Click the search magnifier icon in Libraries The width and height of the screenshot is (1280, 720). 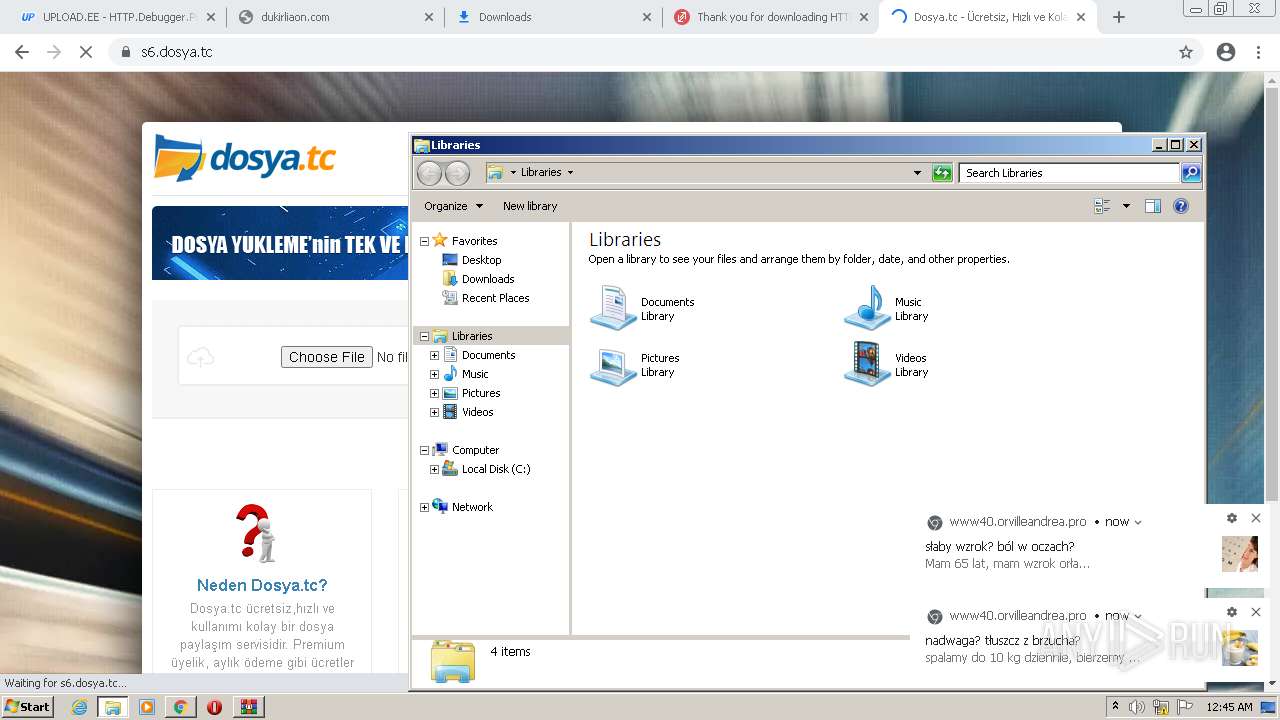coord(1191,173)
